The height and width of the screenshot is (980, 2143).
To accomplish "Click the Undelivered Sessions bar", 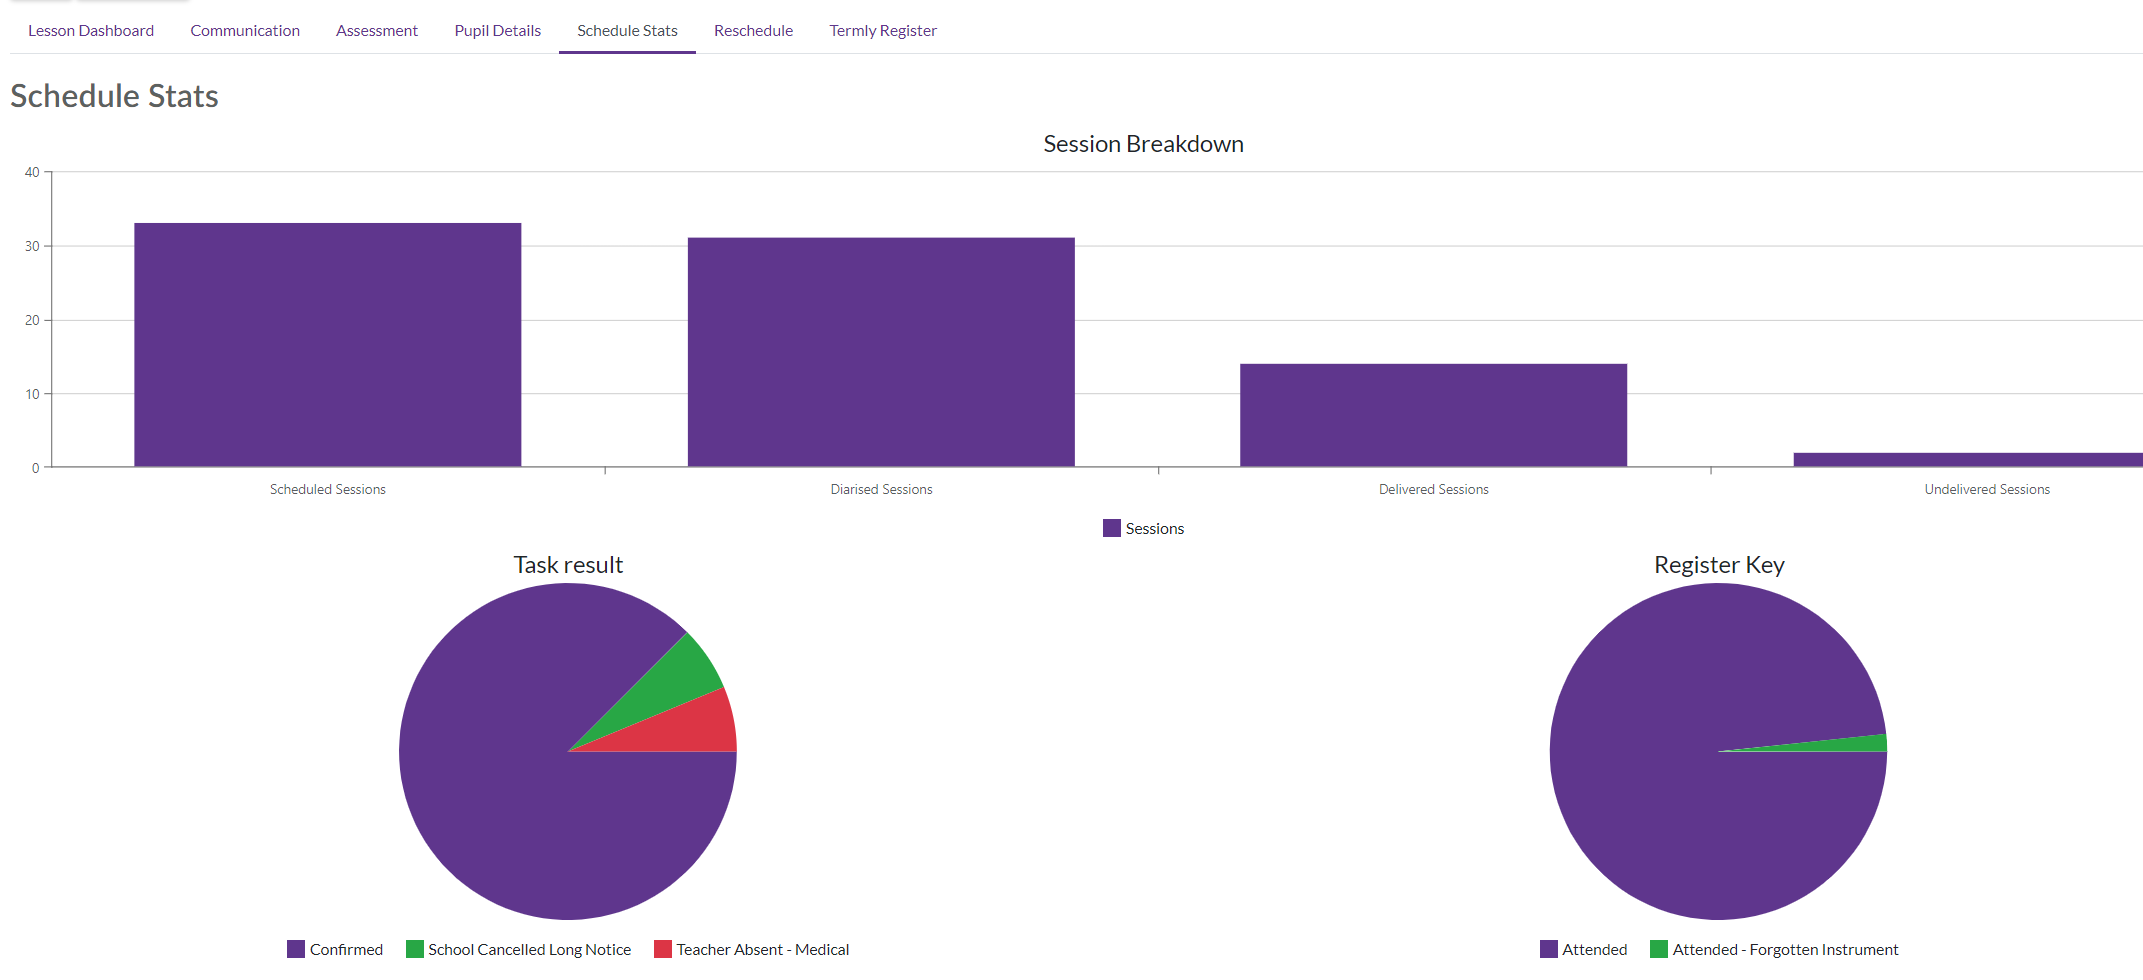I will [1968, 460].
